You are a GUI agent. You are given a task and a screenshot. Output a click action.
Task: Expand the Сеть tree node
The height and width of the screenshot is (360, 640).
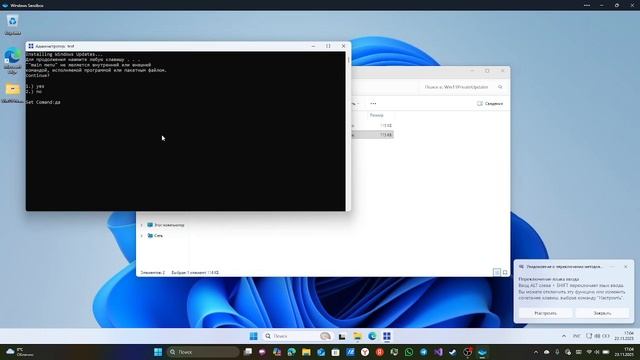coord(142,236)
